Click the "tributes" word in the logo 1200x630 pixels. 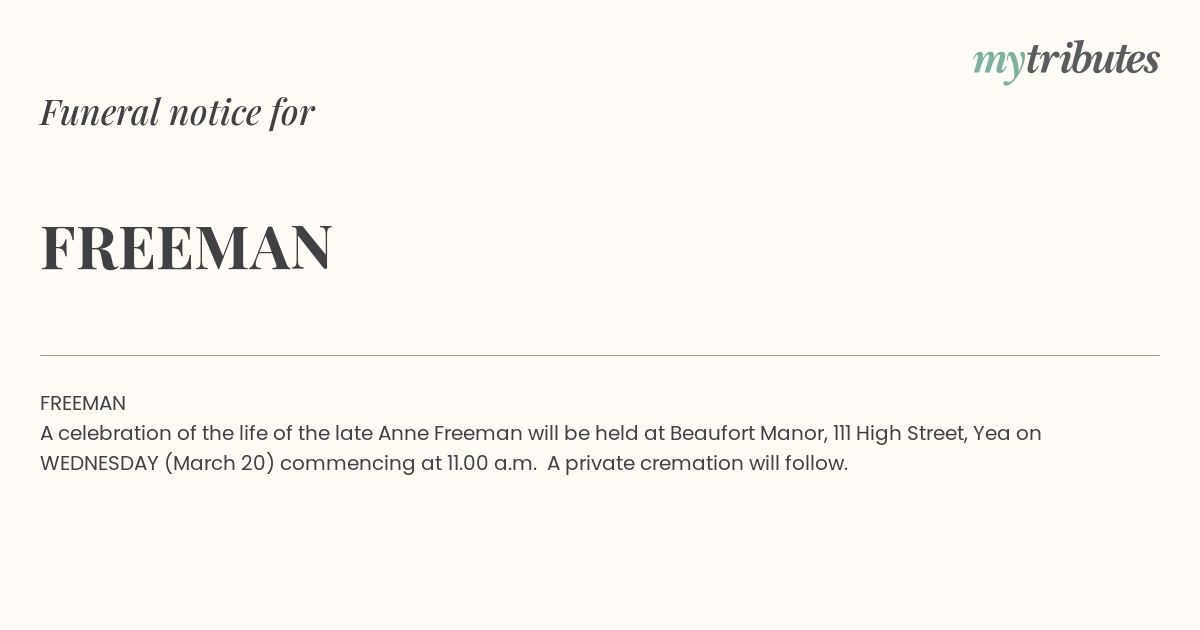click(1093, 59)
